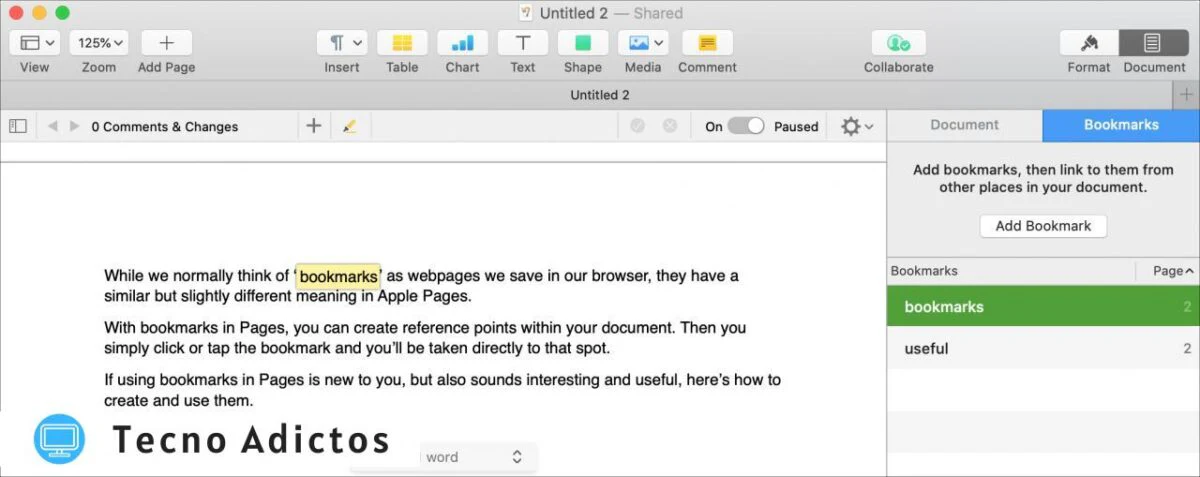Open the Format paintbrush inspector
The height and width of the screenshot is (477, 1200).
click(1089, 43)
